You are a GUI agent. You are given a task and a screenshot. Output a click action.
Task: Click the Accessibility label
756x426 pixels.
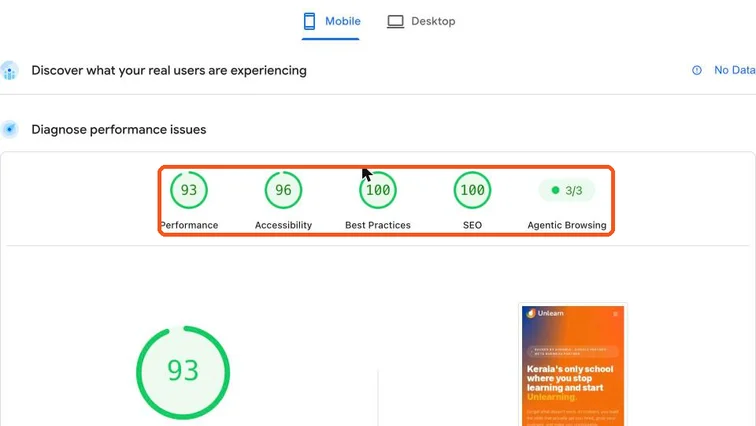284,225
